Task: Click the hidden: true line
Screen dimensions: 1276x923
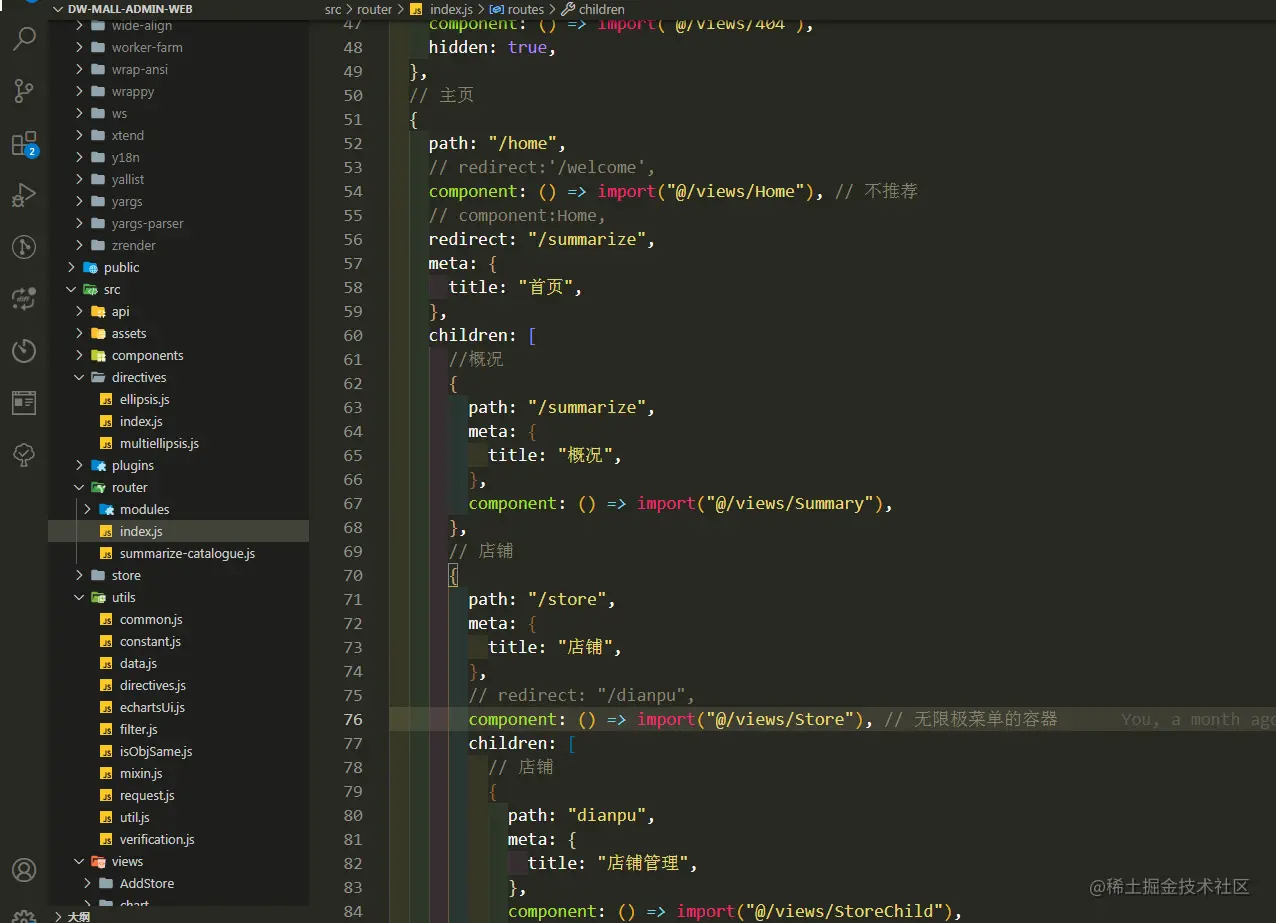Action: click(x=492, y=47)
